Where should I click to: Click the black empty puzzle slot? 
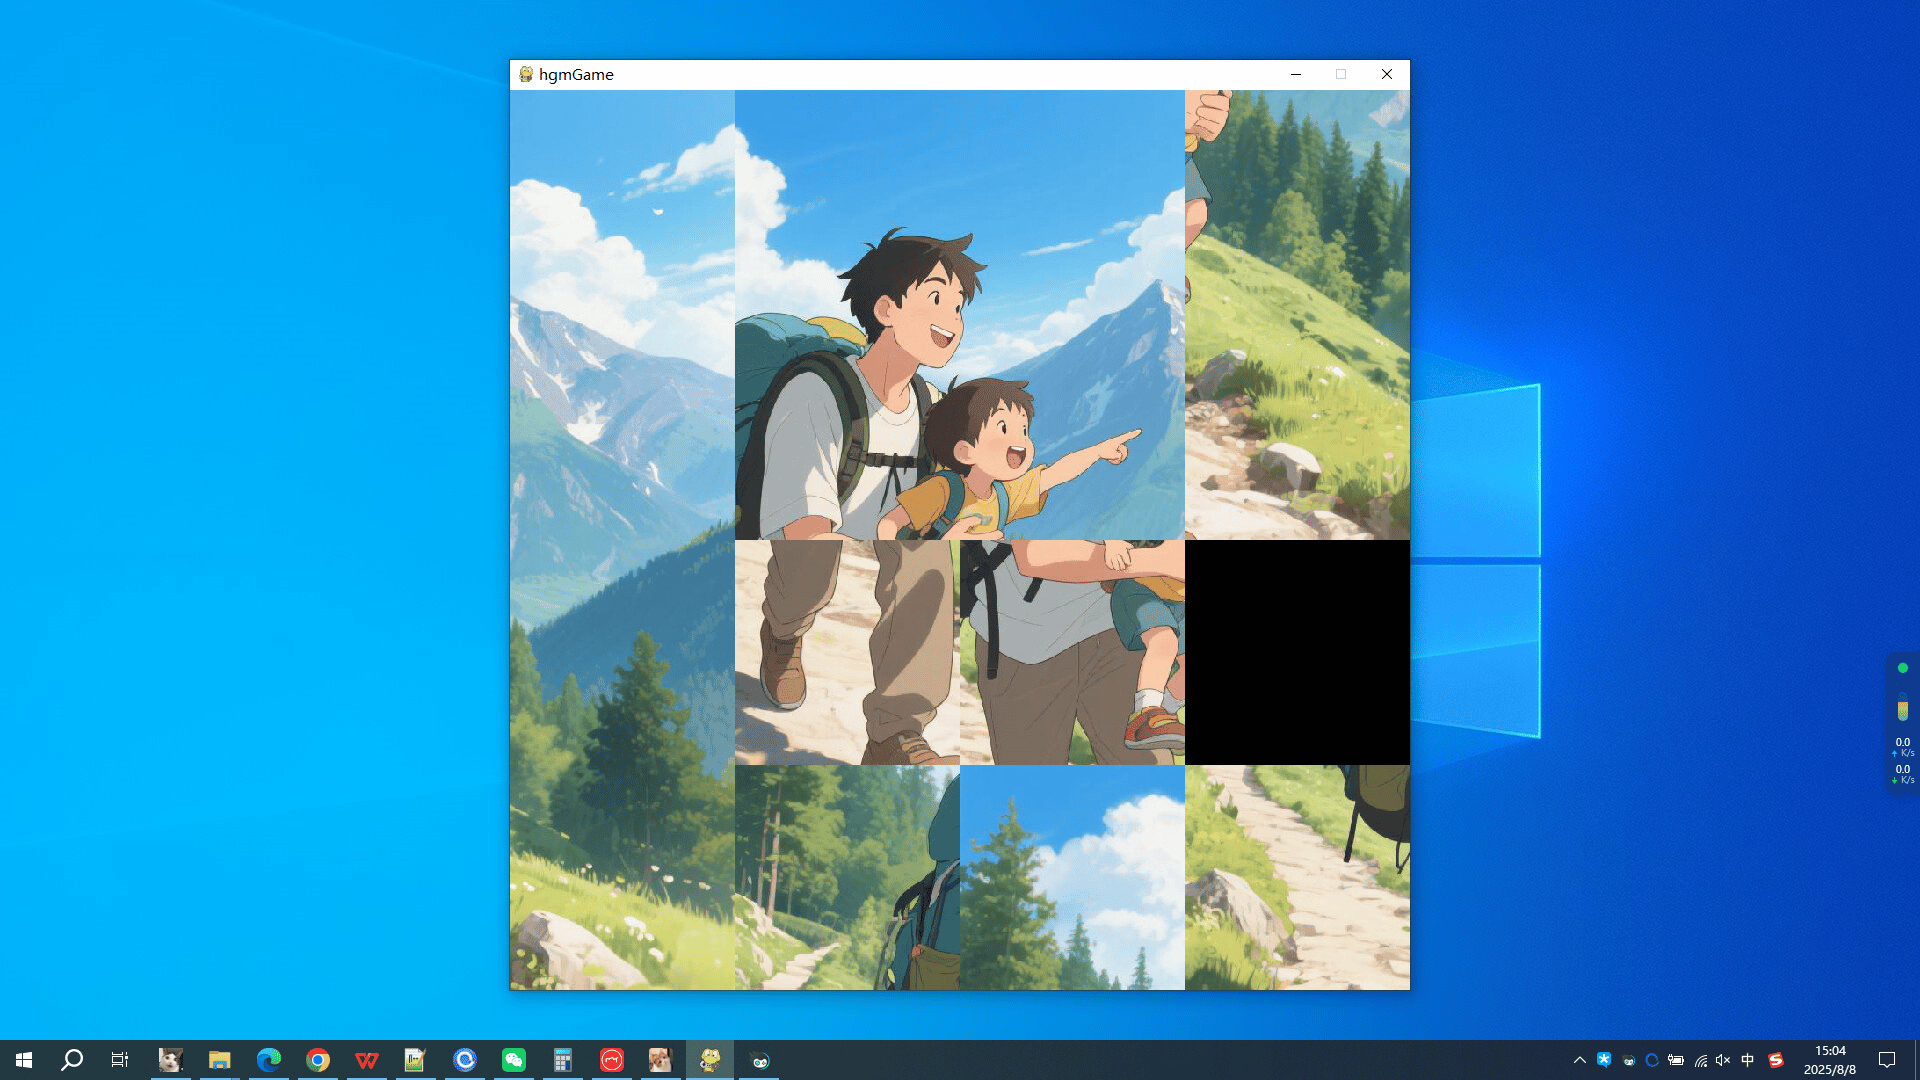tap(1297, 652)
